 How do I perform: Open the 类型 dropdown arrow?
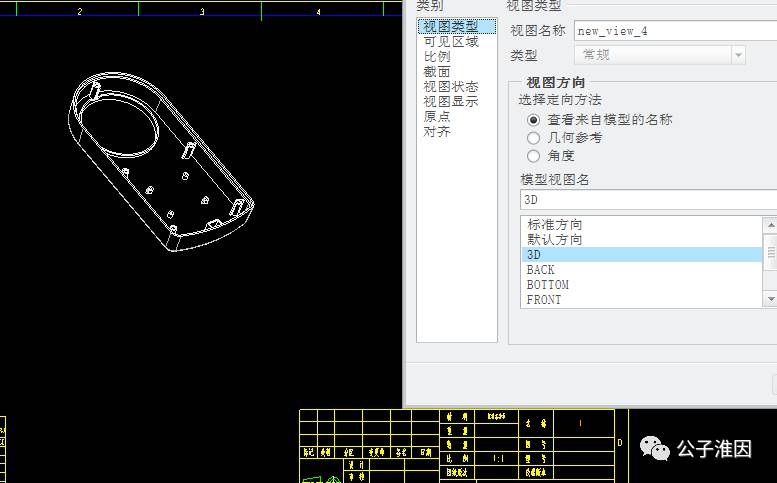point(738,55)
